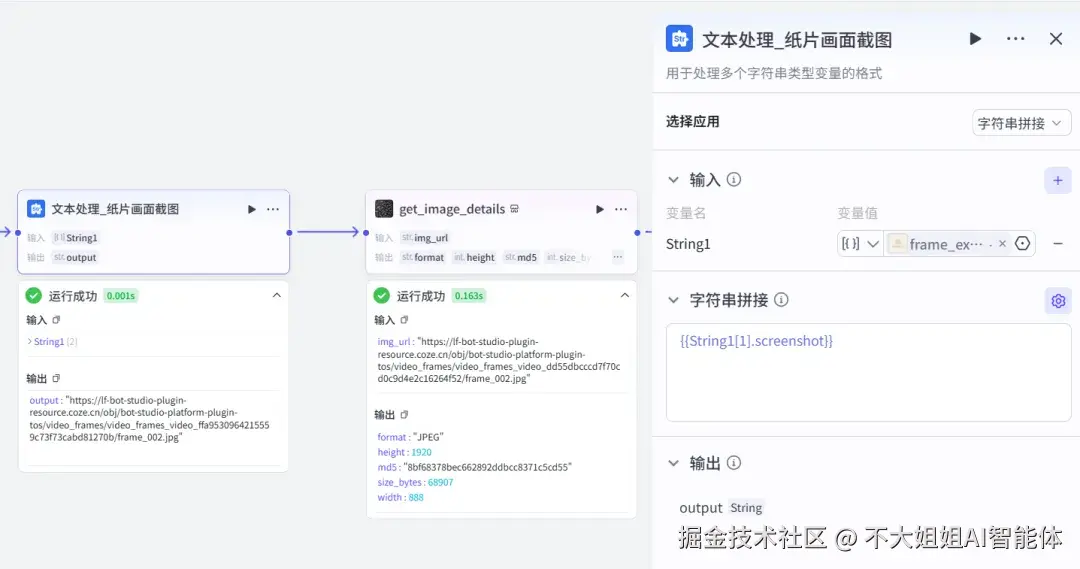Screen dimensions: 1080x569
Task: Copy the 输出 of 文本处理 run result
Action: click(56, 378)
